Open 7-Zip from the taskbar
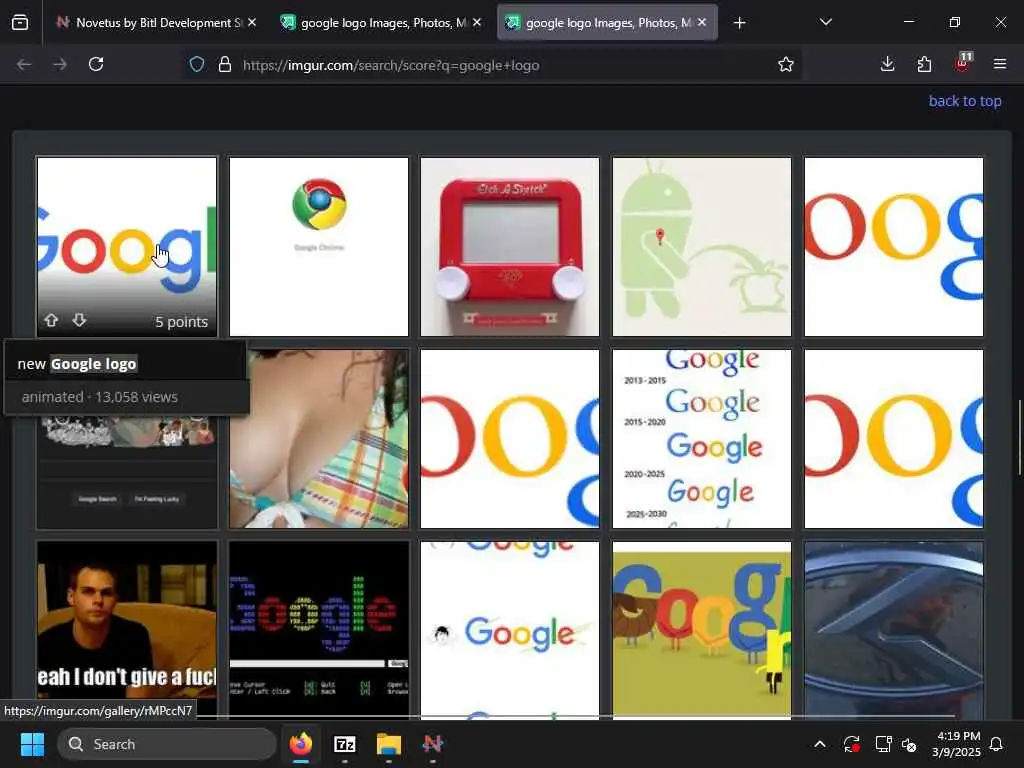Viewport: 1024px width, 768px height. click(344, 744)
